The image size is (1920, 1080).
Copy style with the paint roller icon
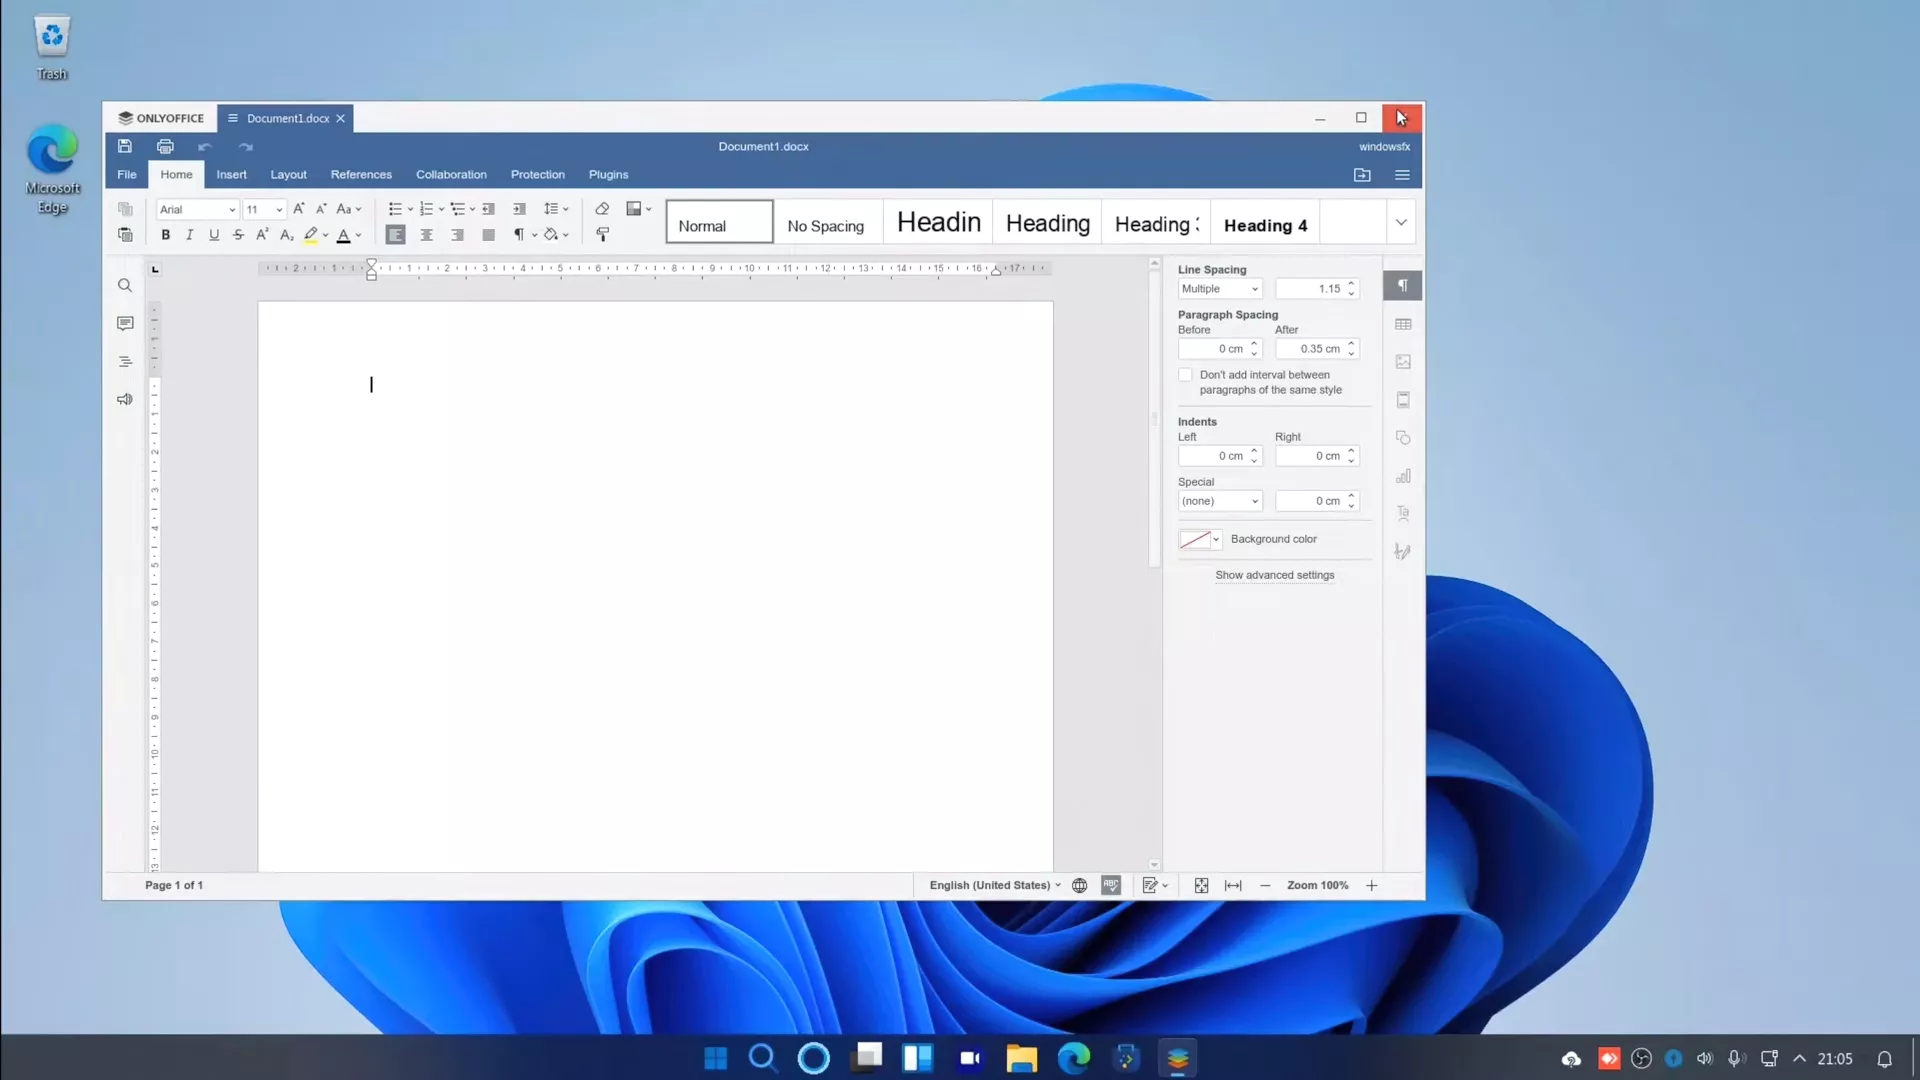click(602, 235)
